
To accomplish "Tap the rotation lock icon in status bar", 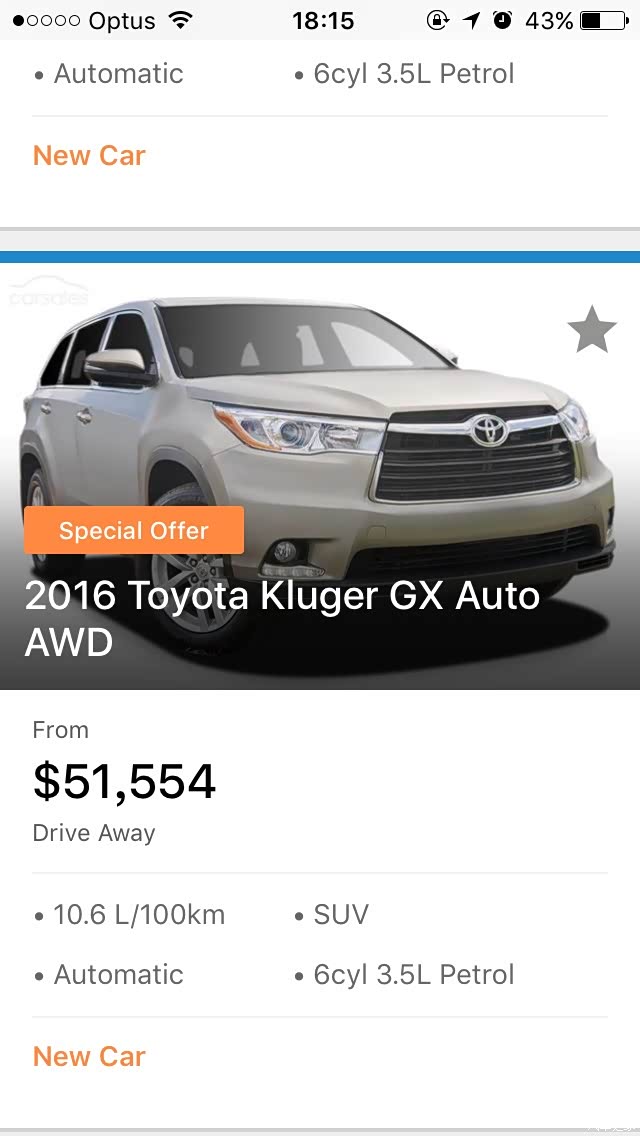I will click(x=438, y=20).
